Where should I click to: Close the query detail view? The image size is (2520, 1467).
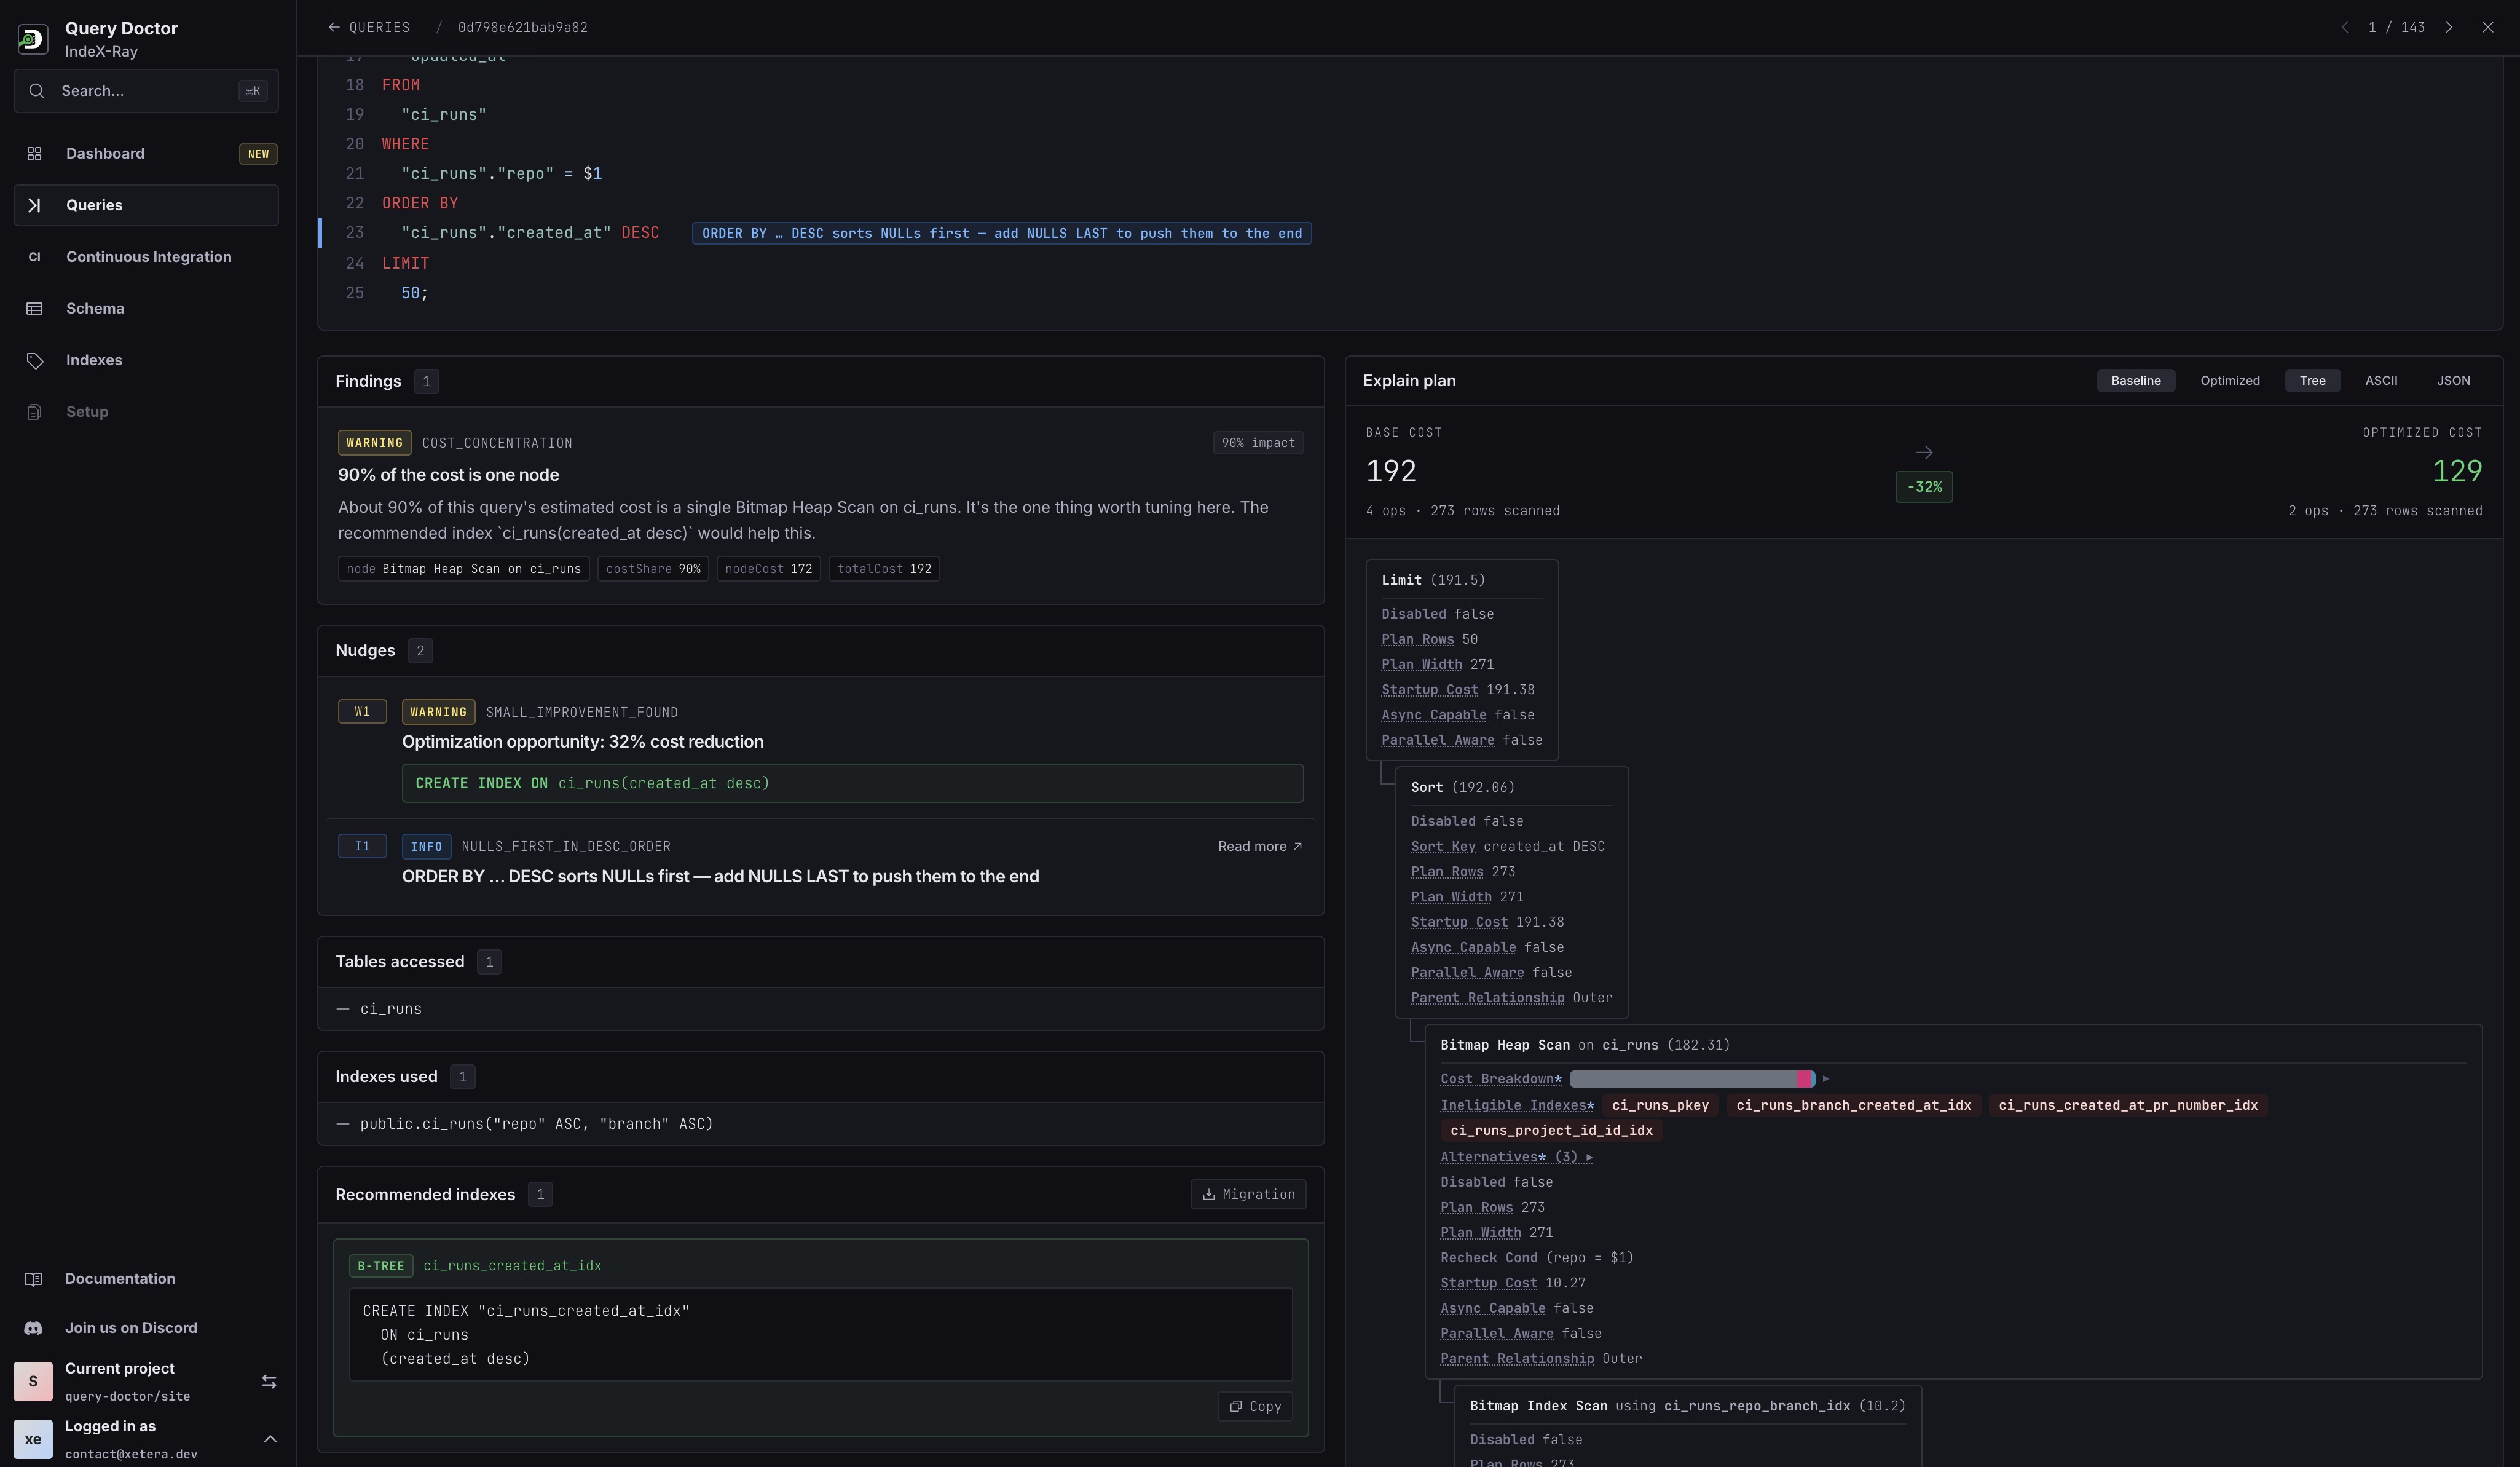coord(2487,27)
